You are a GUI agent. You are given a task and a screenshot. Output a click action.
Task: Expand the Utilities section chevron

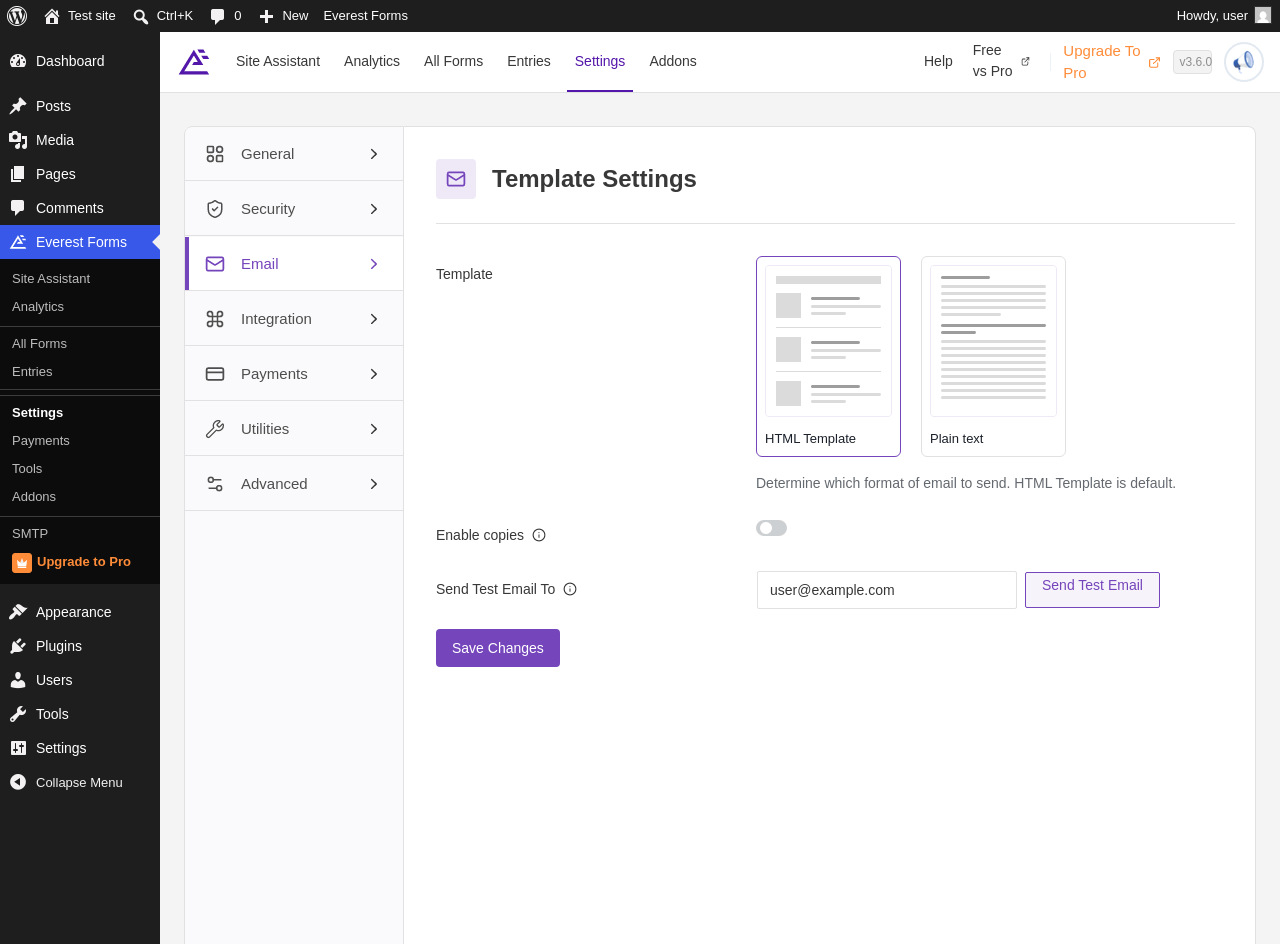(x=374, y=429)
